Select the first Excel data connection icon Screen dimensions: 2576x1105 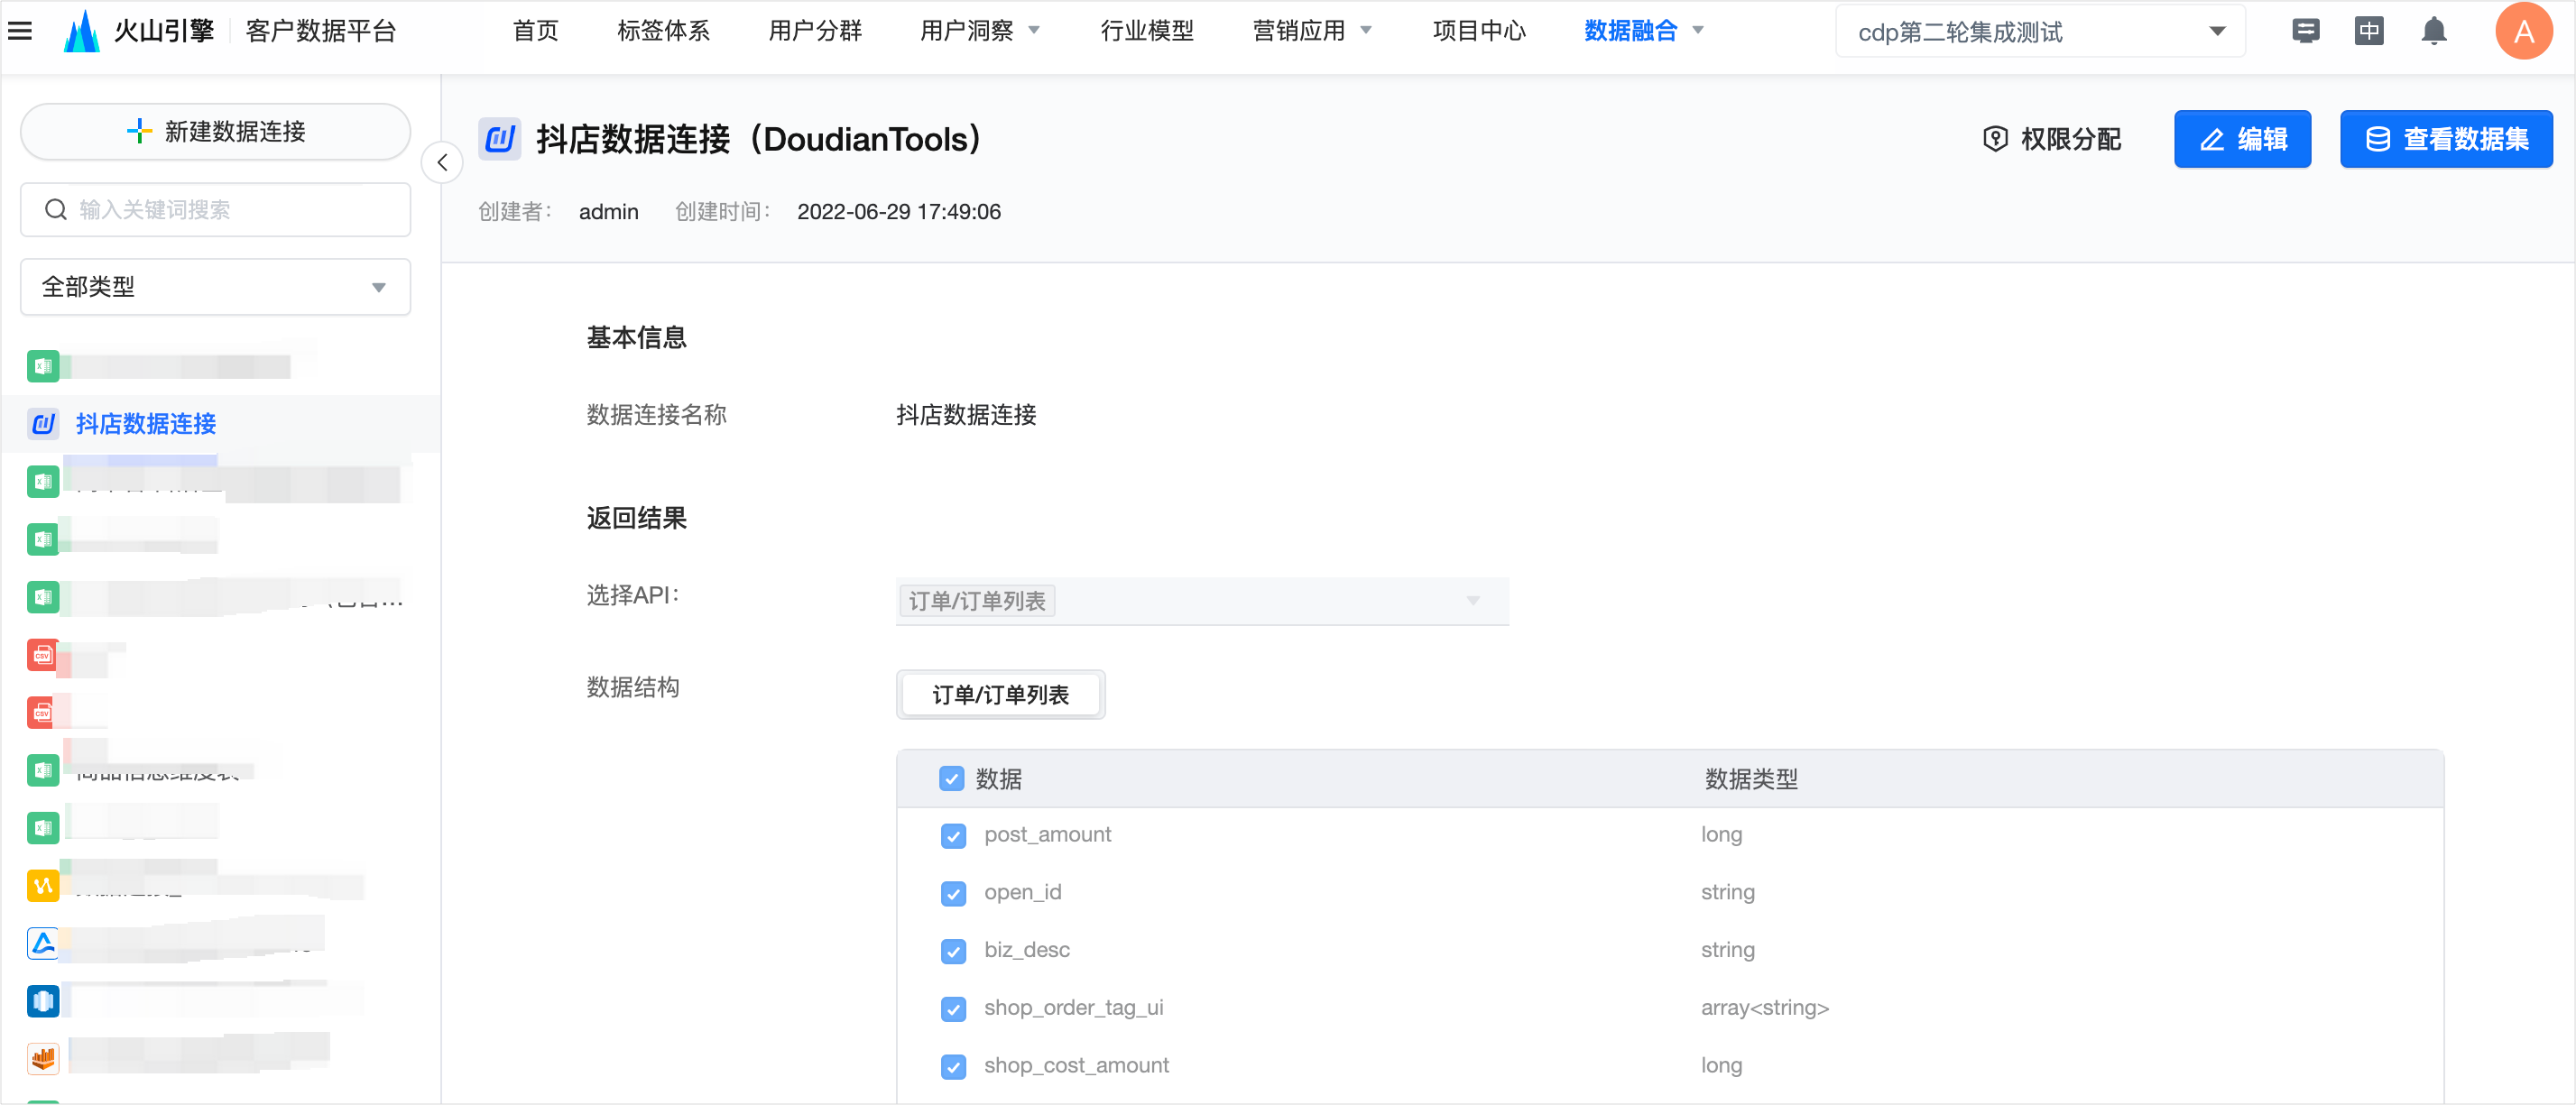(43, 366)
